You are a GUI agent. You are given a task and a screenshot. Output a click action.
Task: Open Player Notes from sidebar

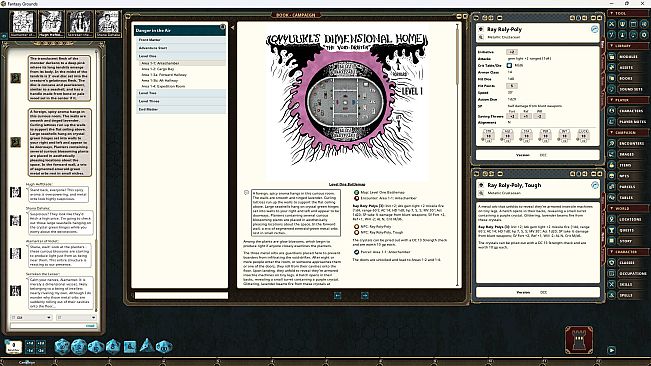click(x=627, y=122)
